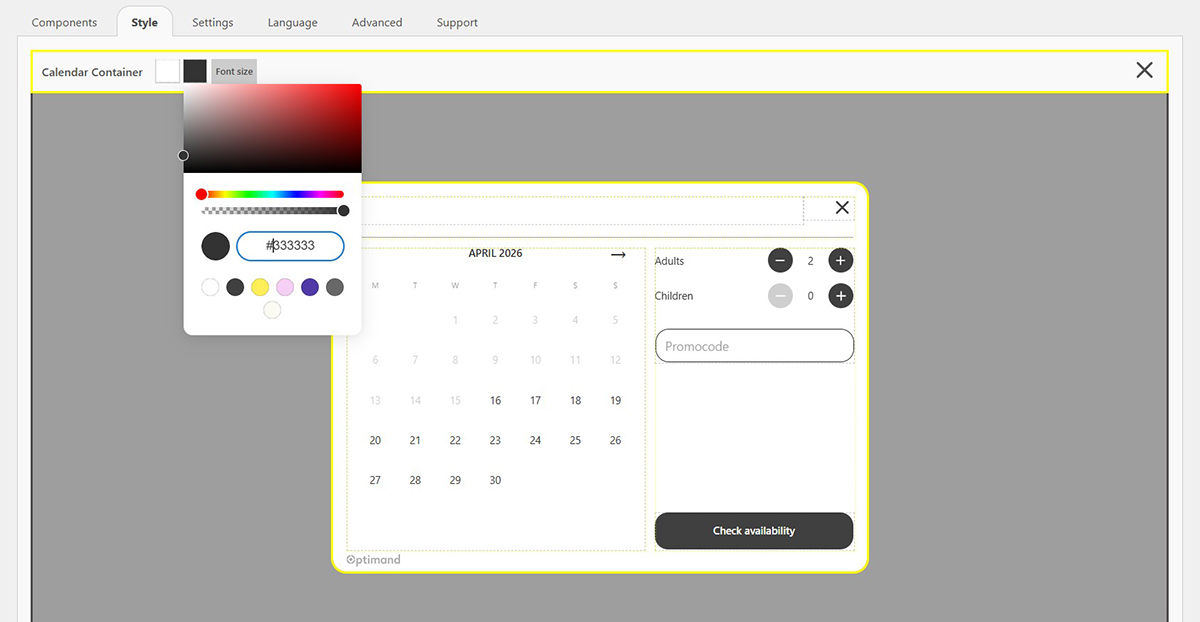1200x622 pixels.
Task: Decrease the Adults count with the minus icon
Action: tap(780, 260)
